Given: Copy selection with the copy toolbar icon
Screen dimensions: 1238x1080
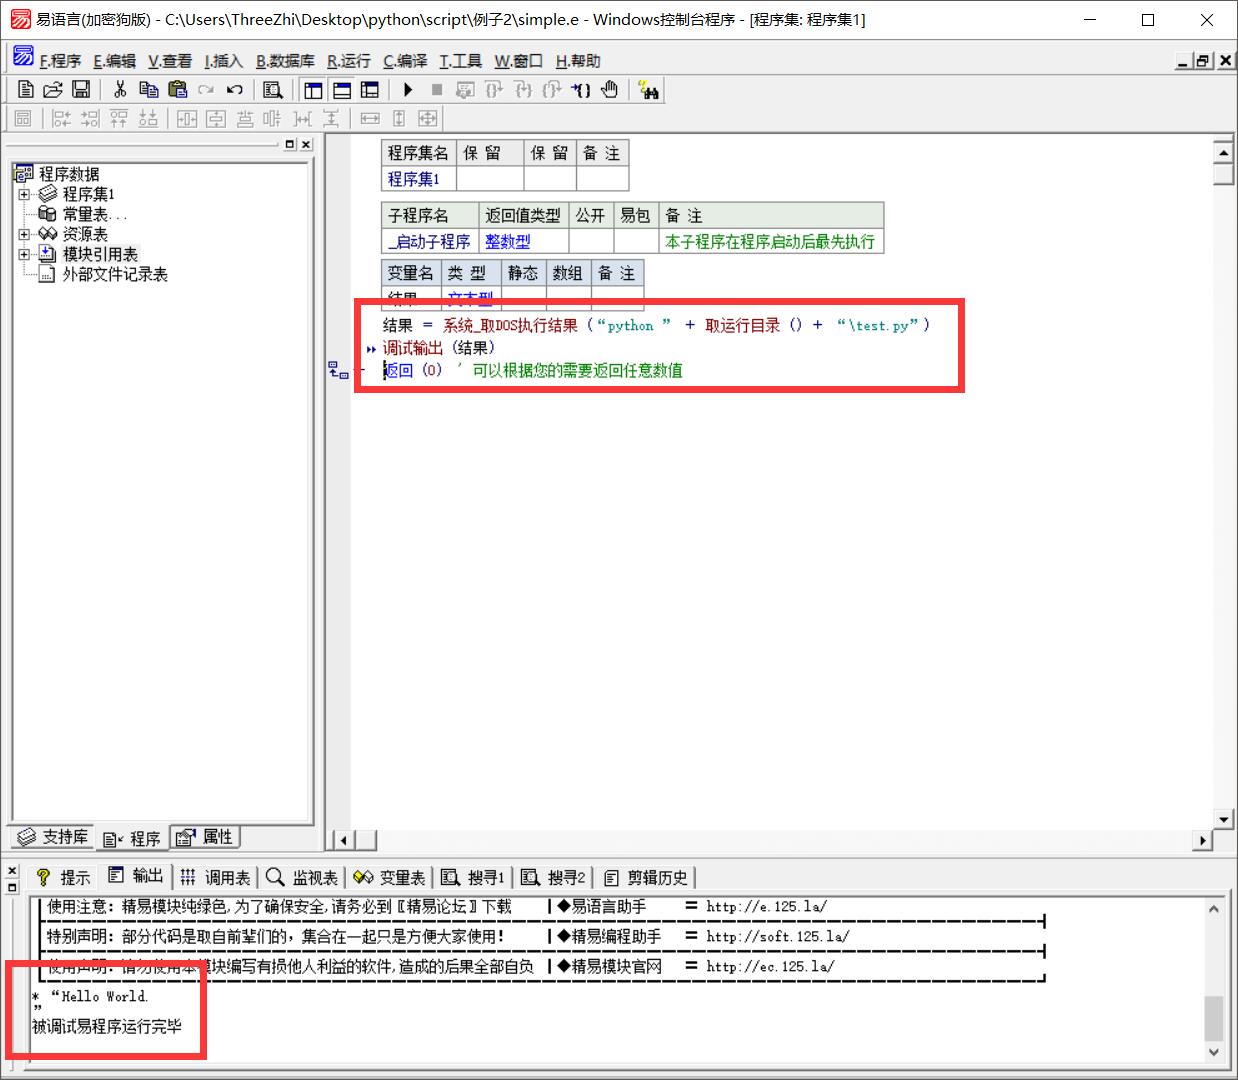Looking at the screenshot, I should 149,90.
